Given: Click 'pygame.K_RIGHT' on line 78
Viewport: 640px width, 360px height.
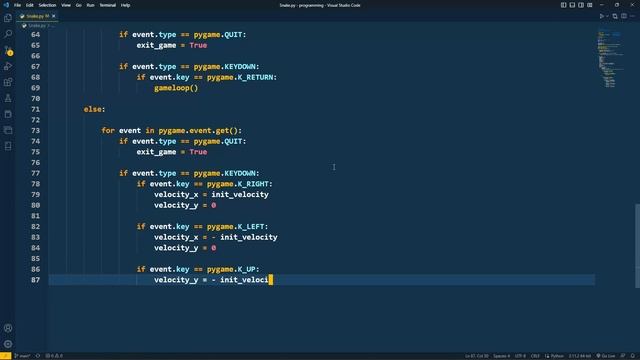Looking at the screenshot, I should (x=238, y=184).
